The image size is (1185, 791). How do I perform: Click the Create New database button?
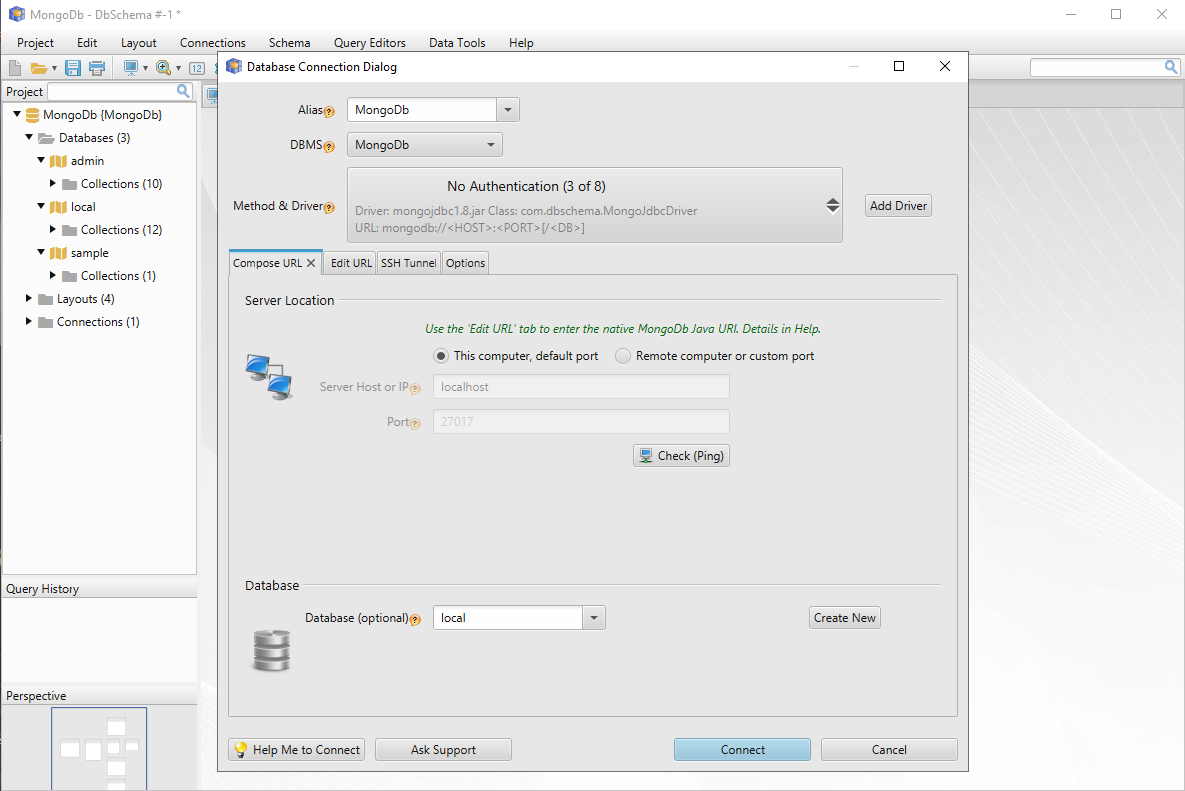point(844,618)
